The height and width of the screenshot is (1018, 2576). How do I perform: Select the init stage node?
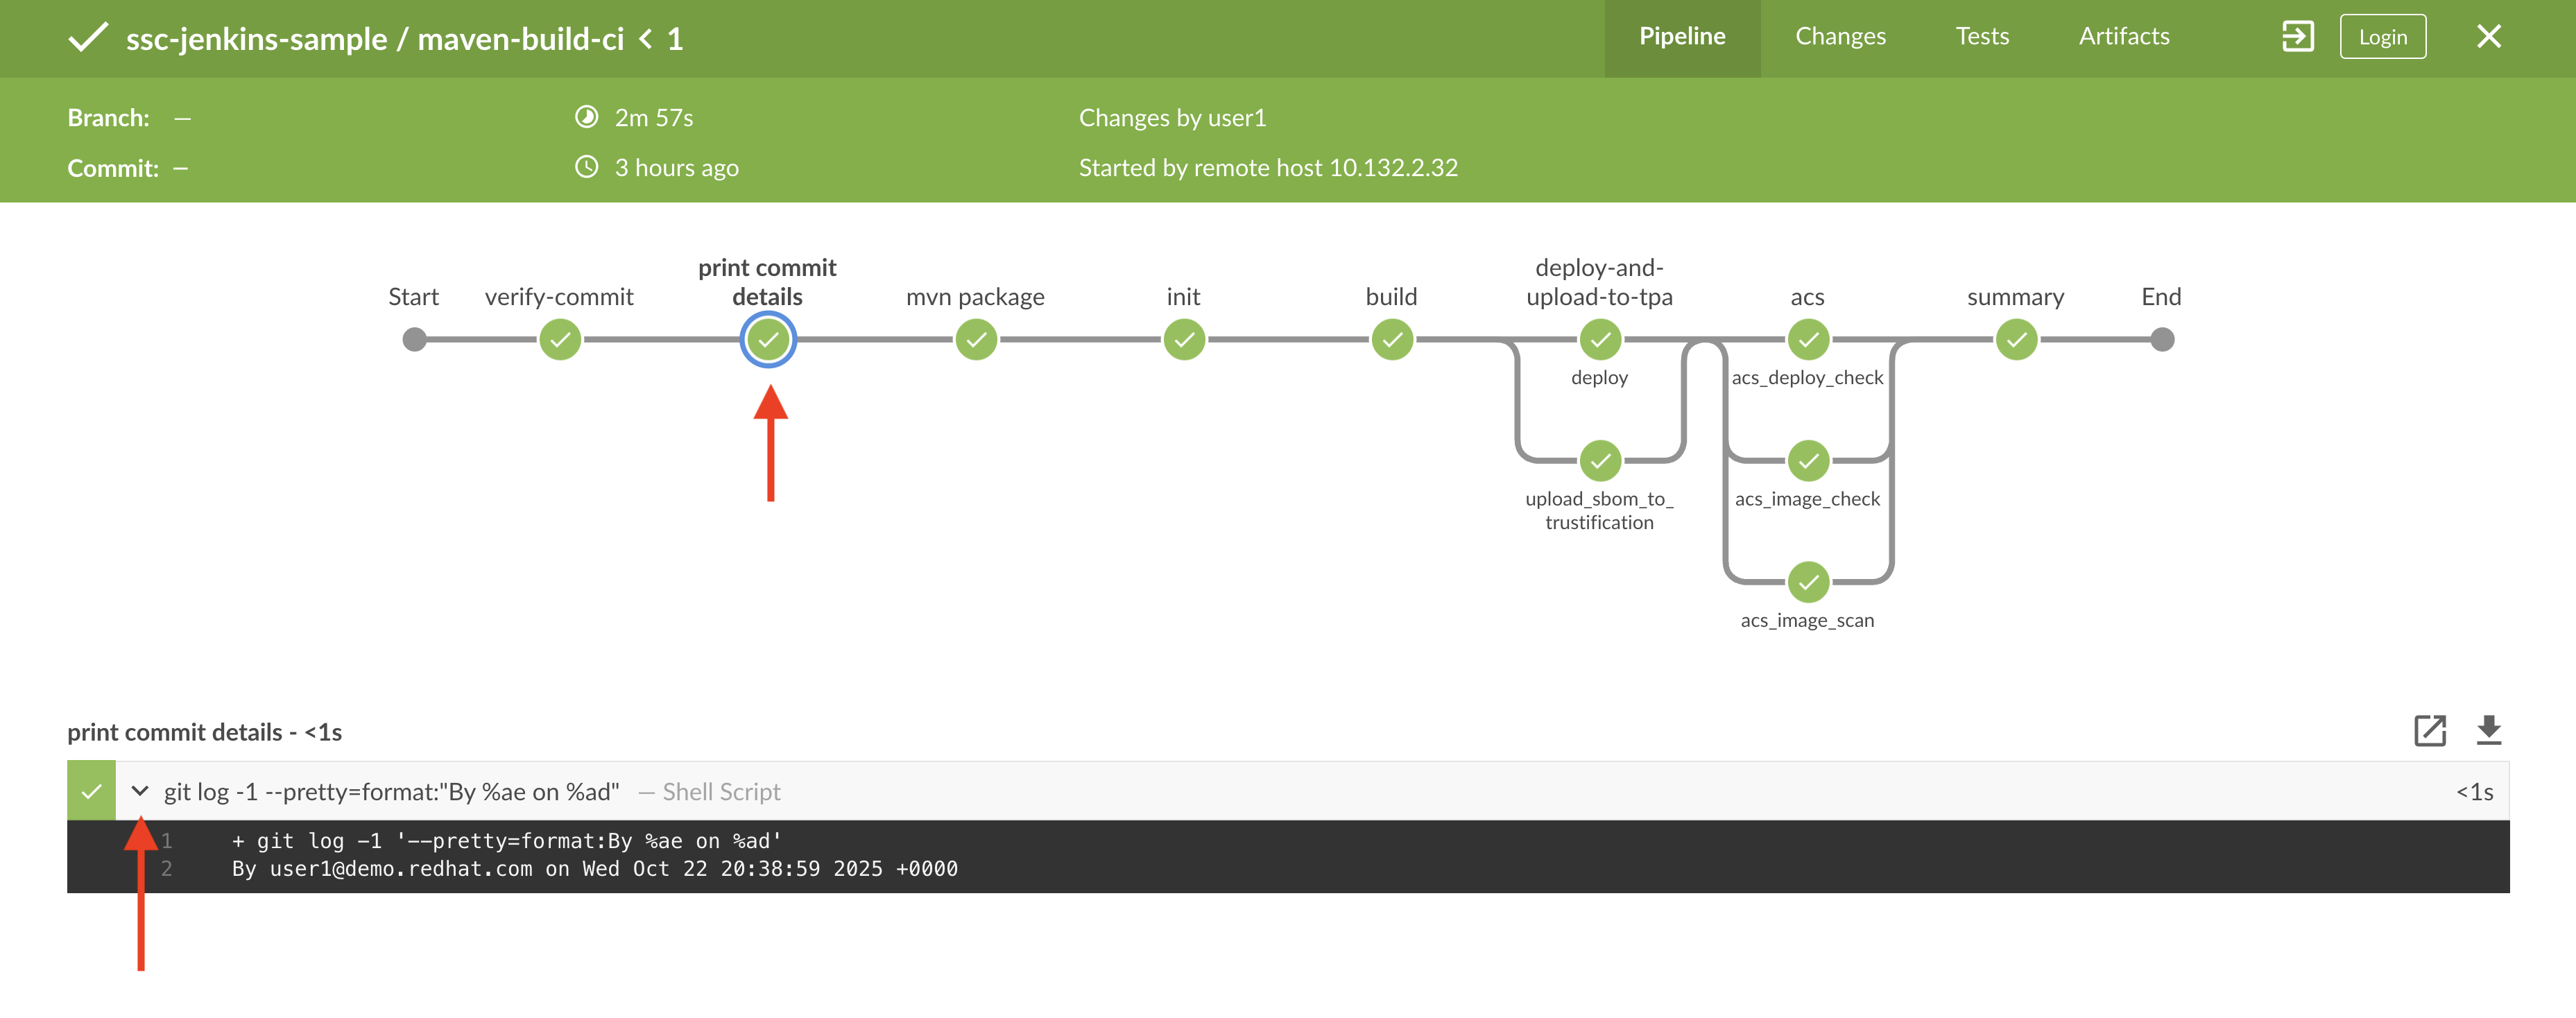point(1184,340)
